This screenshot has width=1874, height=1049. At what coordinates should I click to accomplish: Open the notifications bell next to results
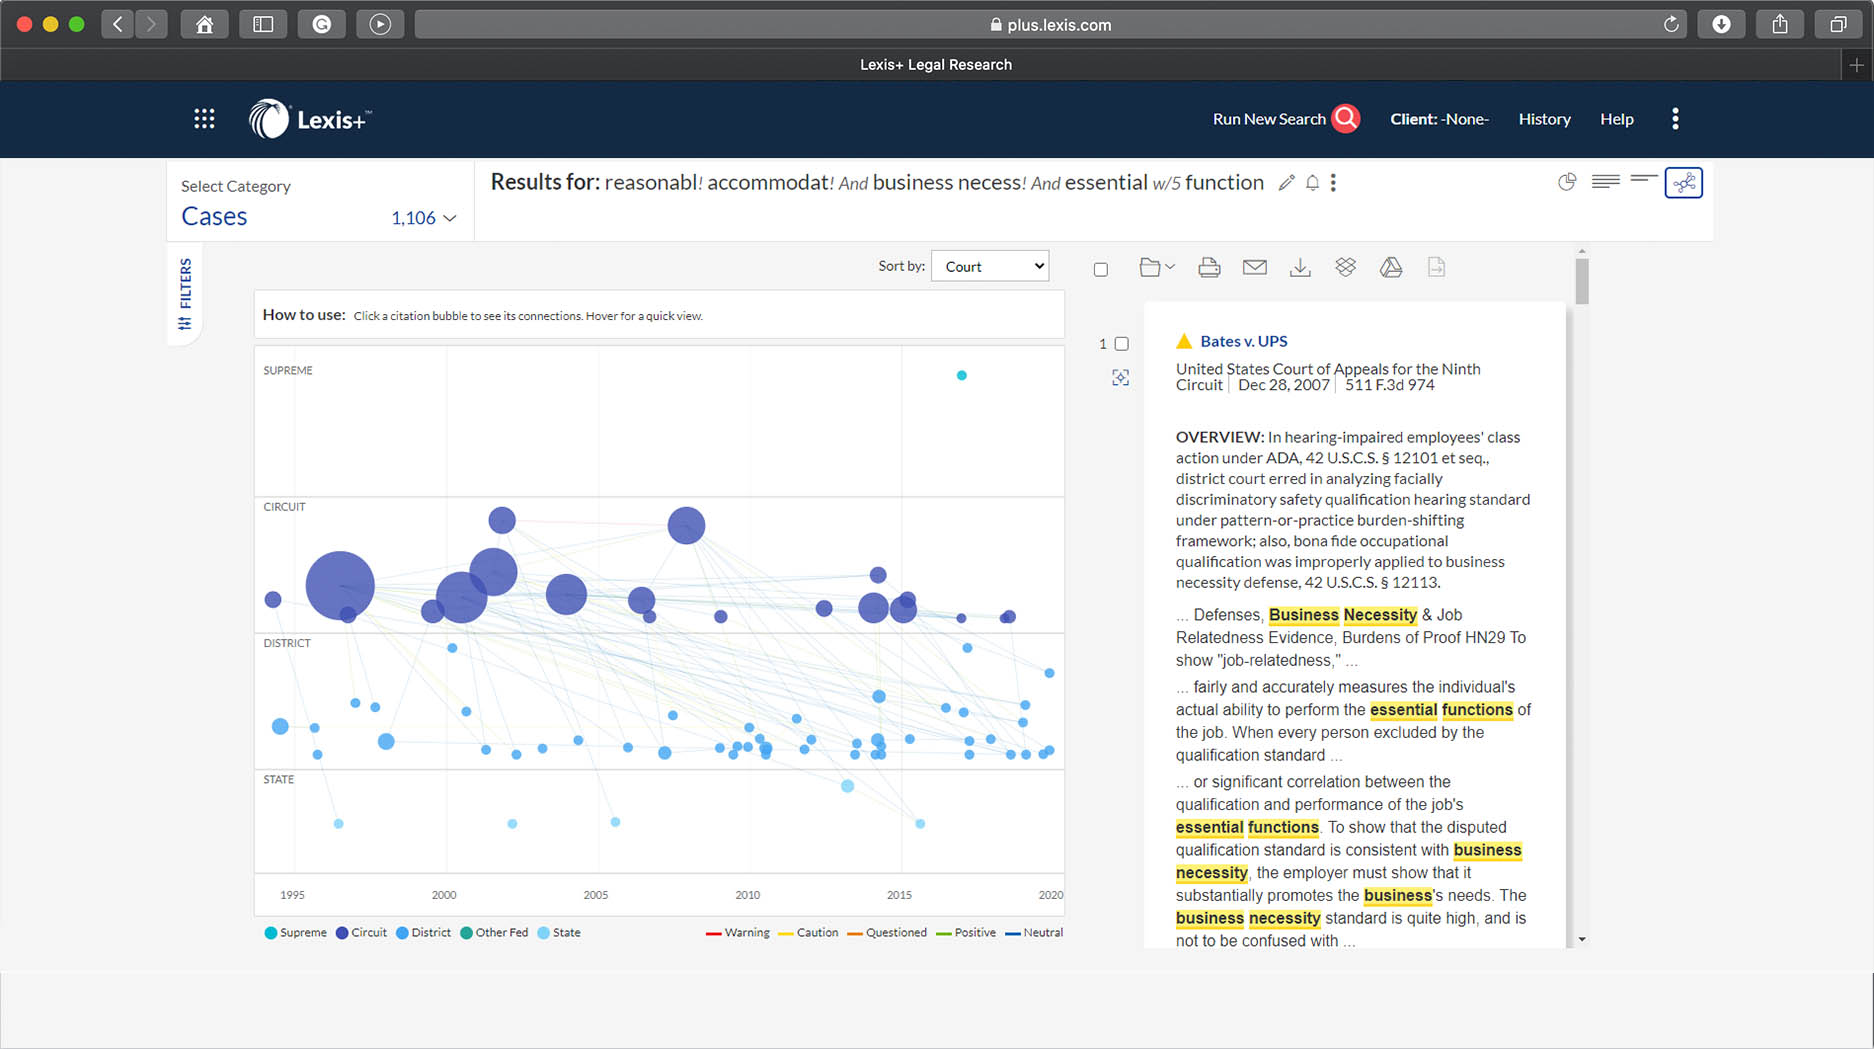tap(1312, 183)
